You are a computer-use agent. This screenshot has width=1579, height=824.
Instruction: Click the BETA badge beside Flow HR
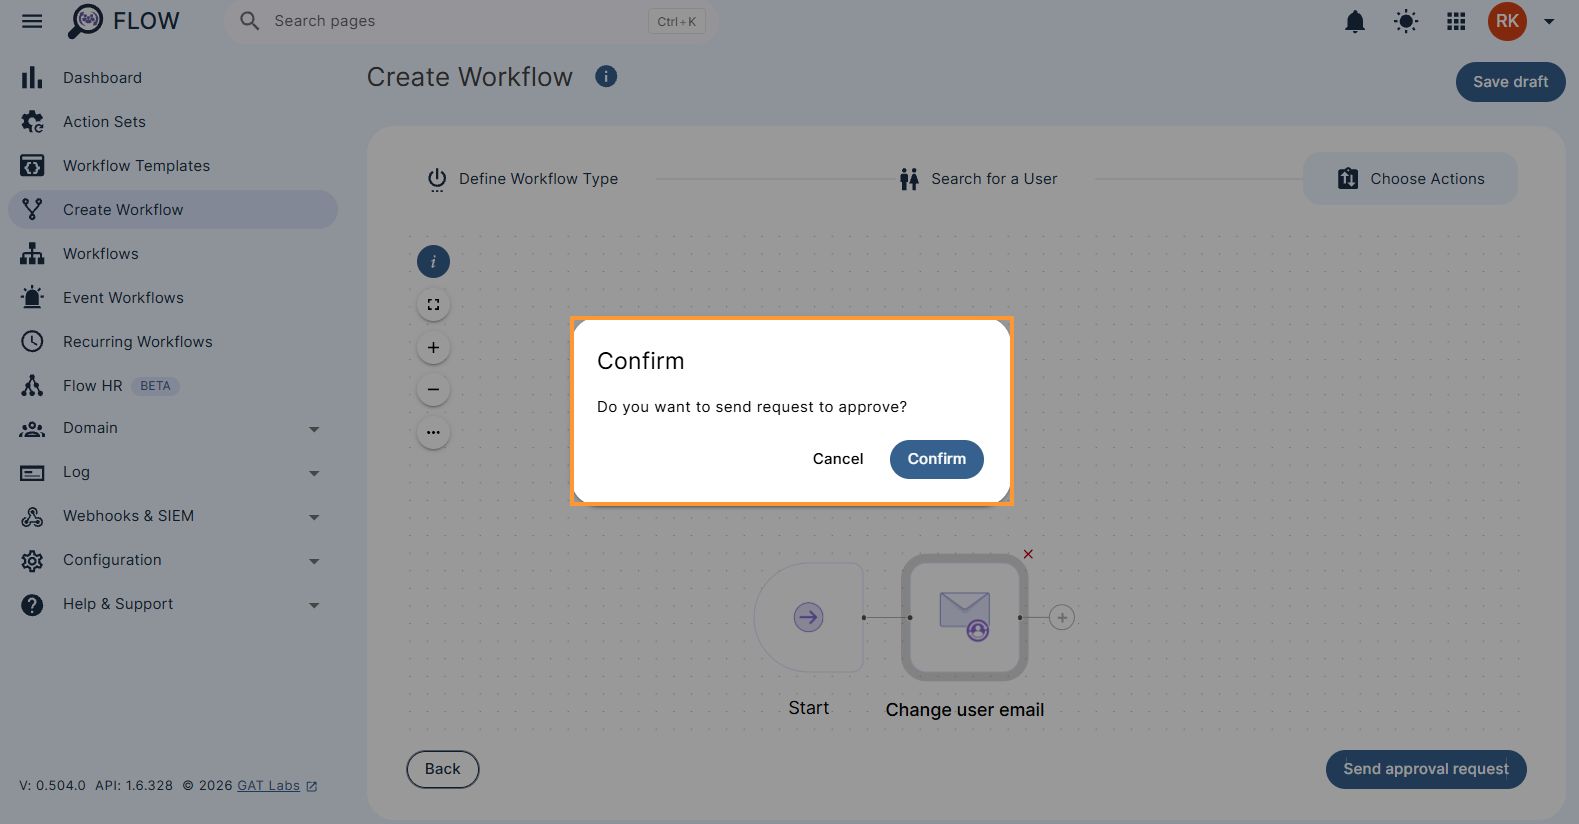155,386
